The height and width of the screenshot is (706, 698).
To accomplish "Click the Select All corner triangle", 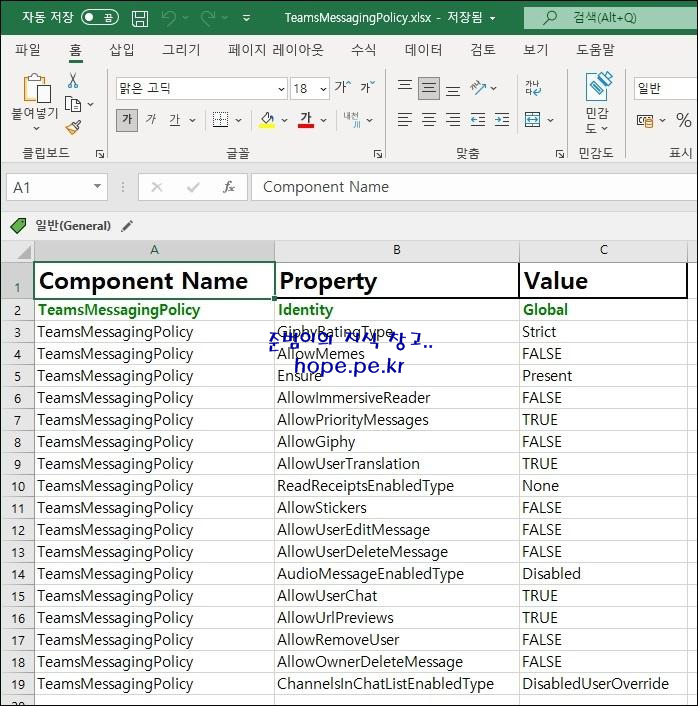I will pyautogui.click(x=23, y=252).
